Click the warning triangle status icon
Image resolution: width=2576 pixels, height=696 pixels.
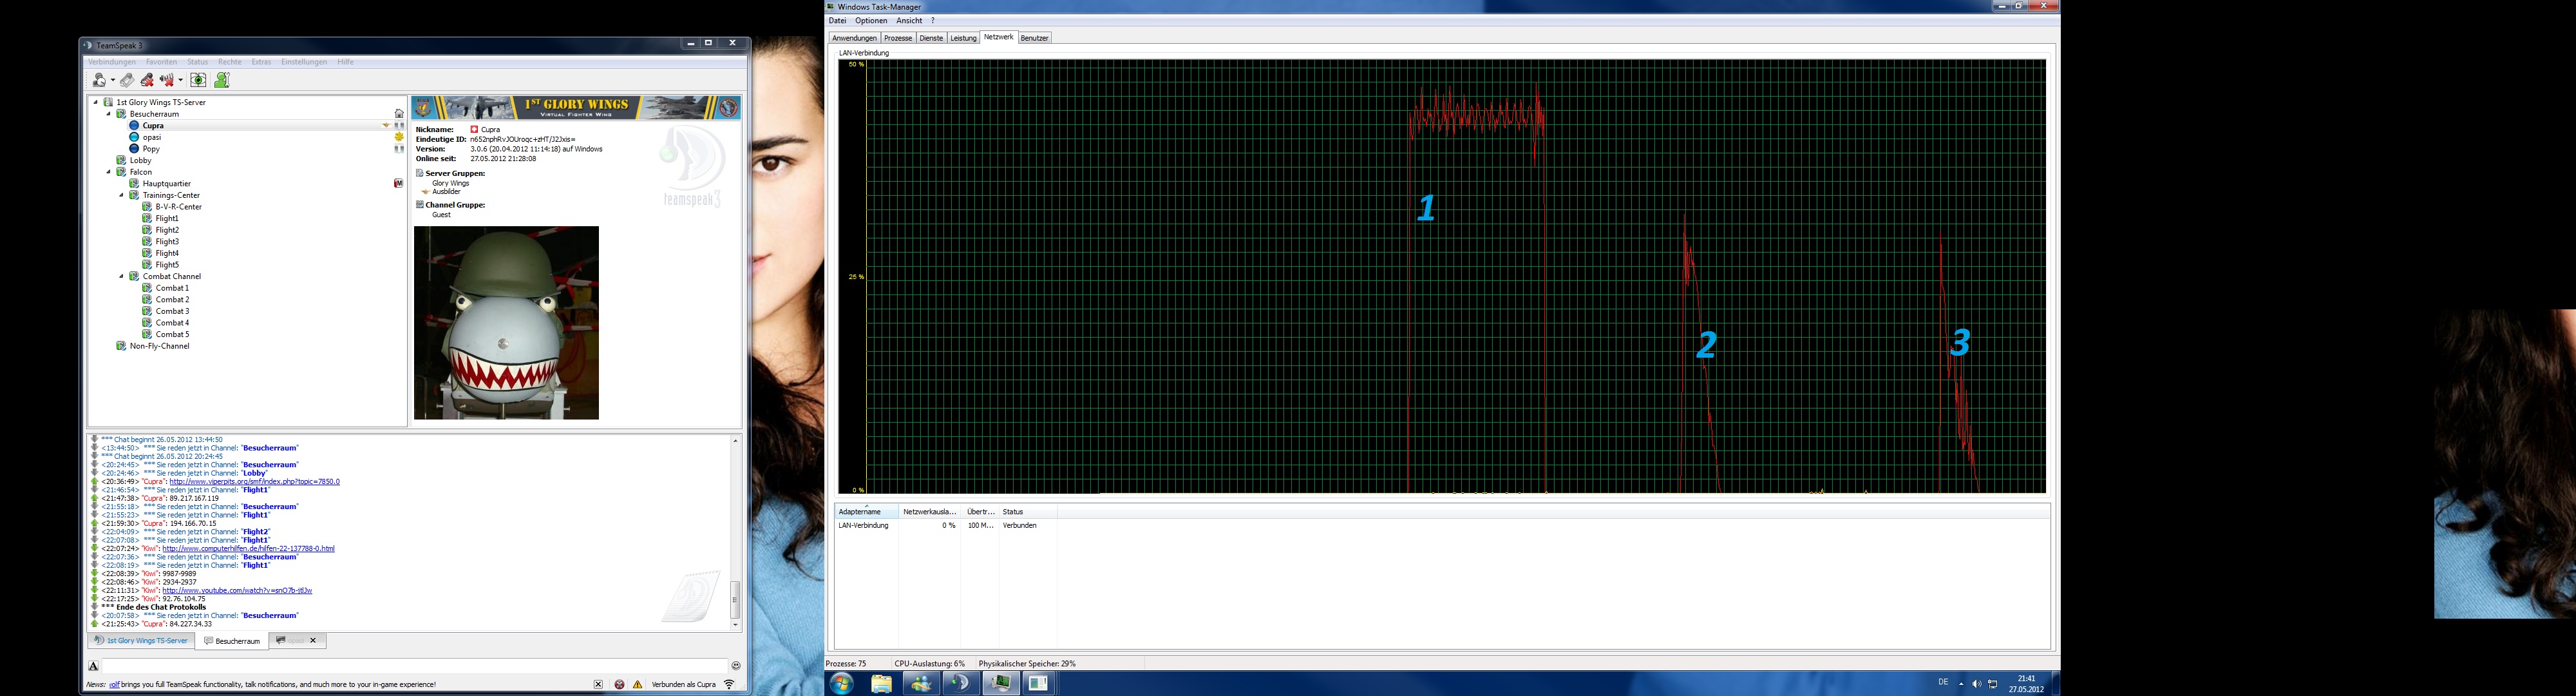pos(638,685)
